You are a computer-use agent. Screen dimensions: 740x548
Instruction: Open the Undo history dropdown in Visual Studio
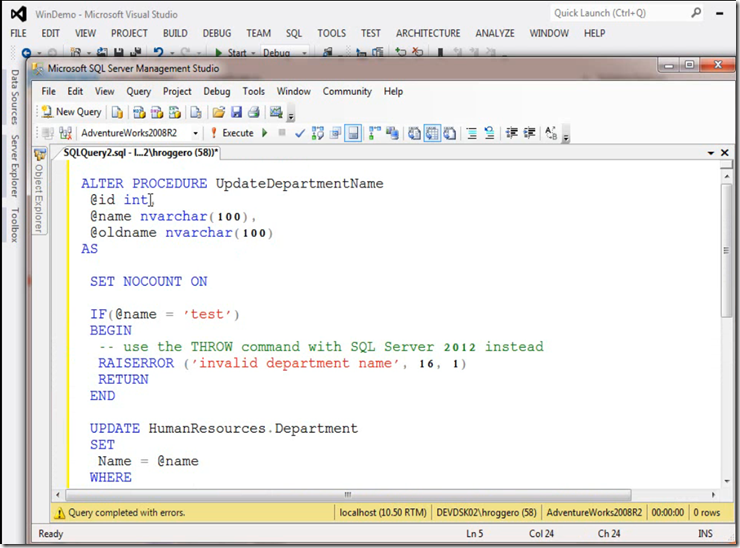point(172,53)
